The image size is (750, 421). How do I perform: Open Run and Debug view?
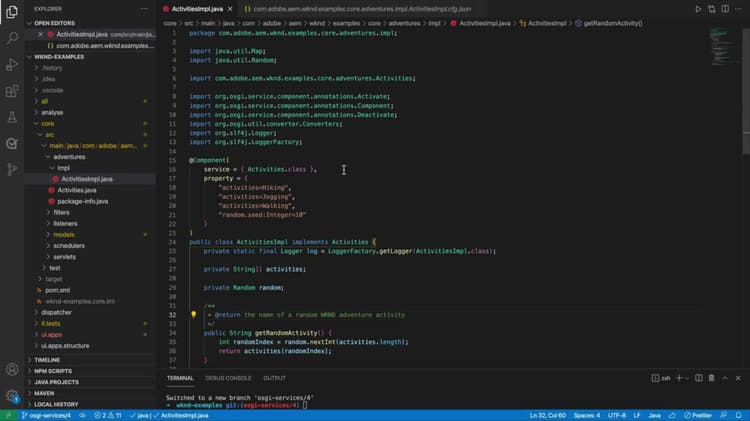[12, 64]
